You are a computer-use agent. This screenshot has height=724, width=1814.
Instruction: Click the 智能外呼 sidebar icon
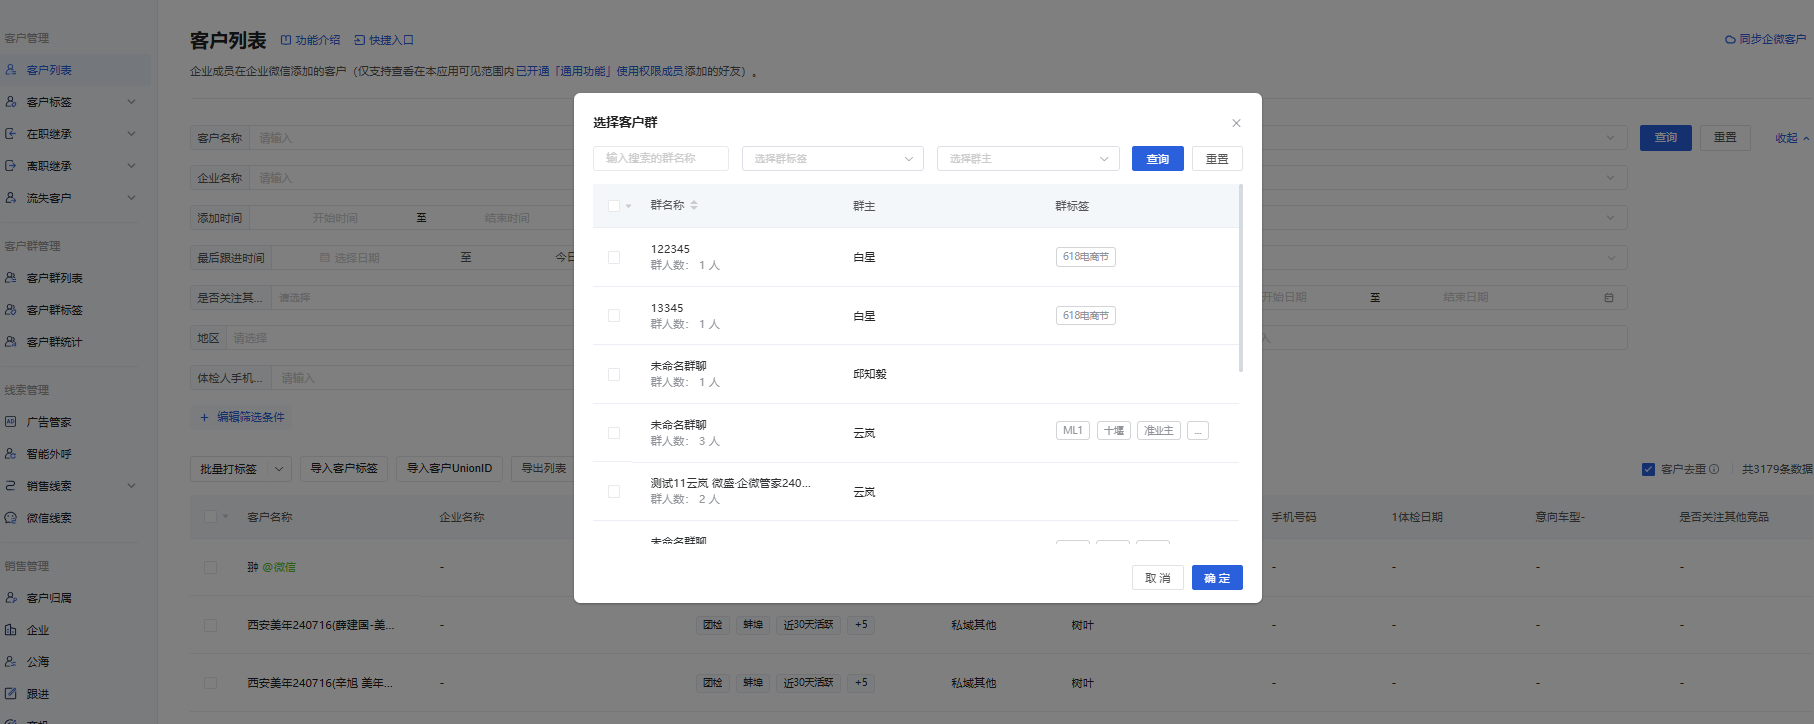point(11,454)
